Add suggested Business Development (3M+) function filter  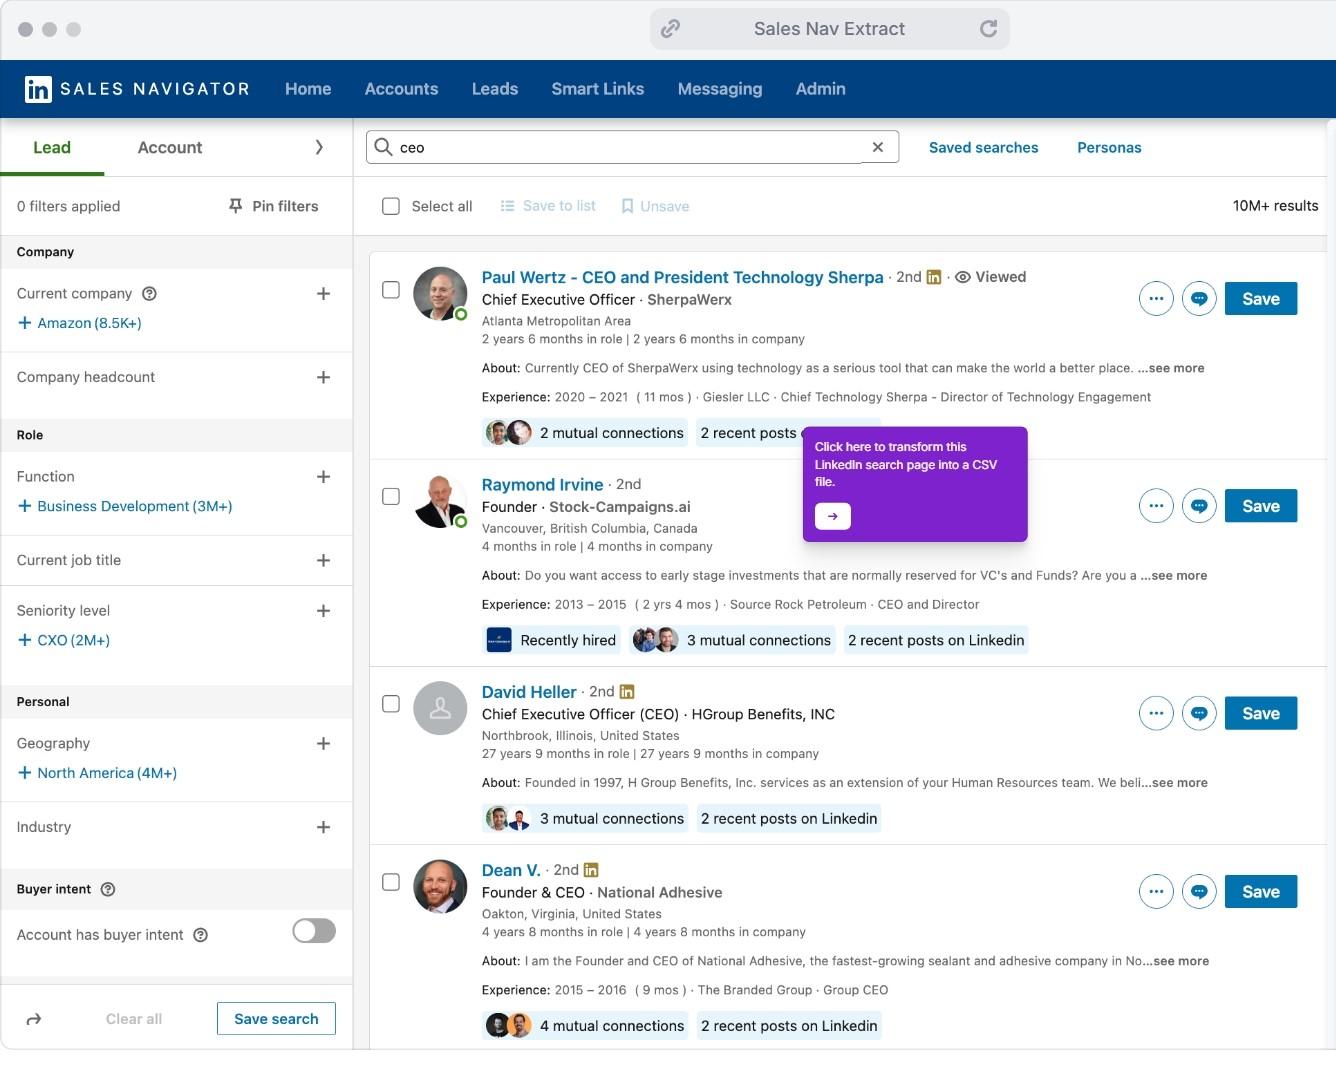point(125,506)
